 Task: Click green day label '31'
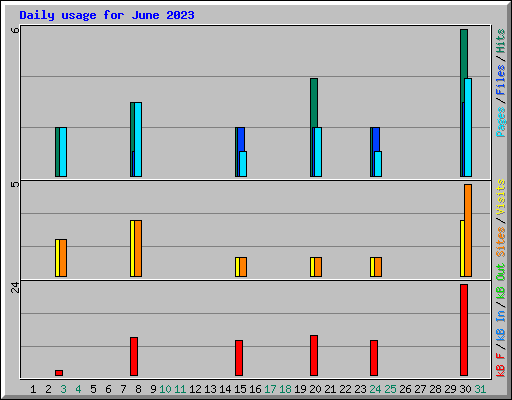[x=480, y=389]
